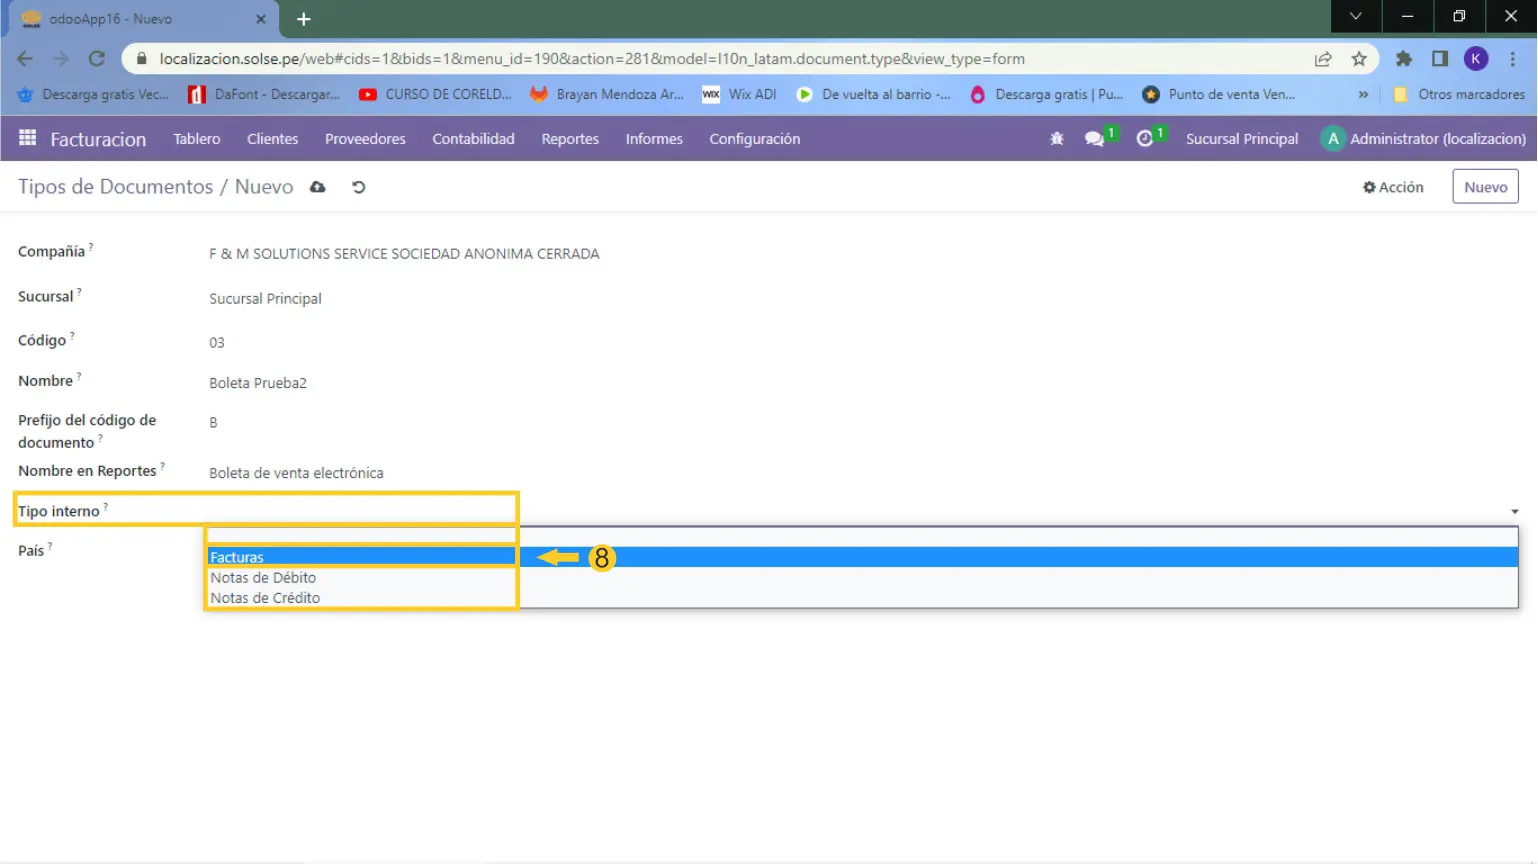Reload the page with refresh icon

(97, 59)
